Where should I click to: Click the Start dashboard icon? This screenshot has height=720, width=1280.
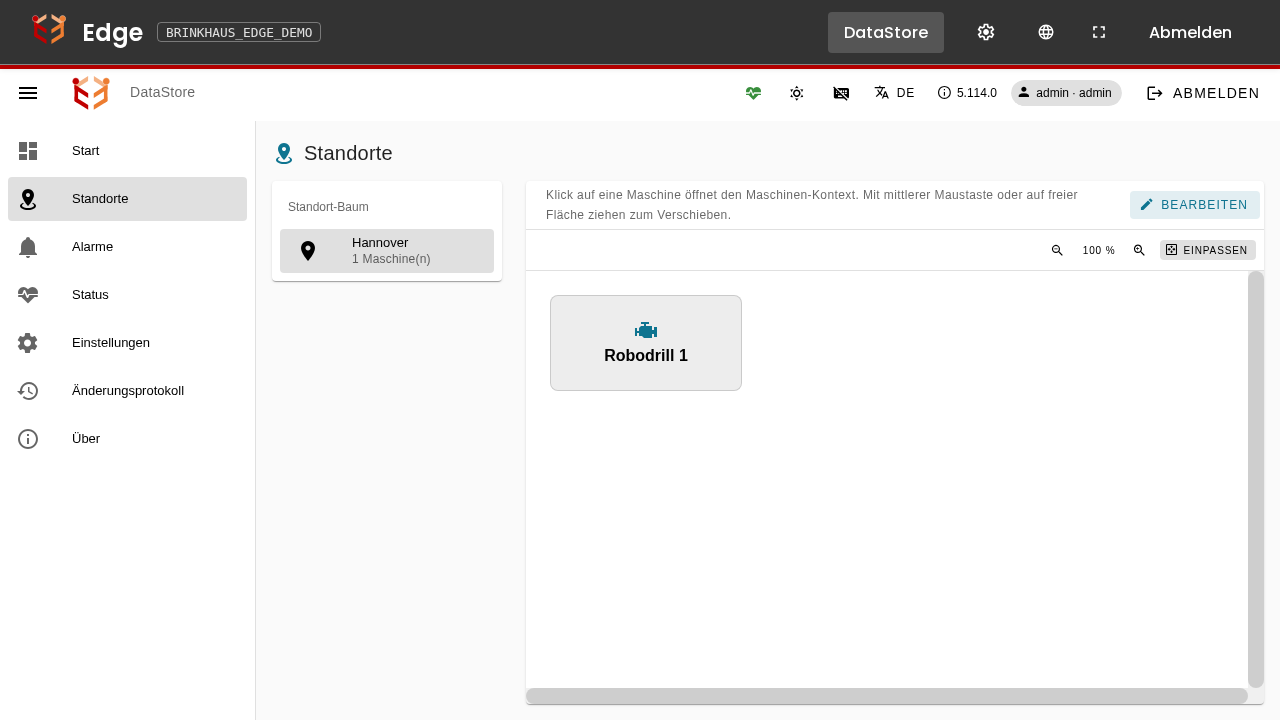28,151
